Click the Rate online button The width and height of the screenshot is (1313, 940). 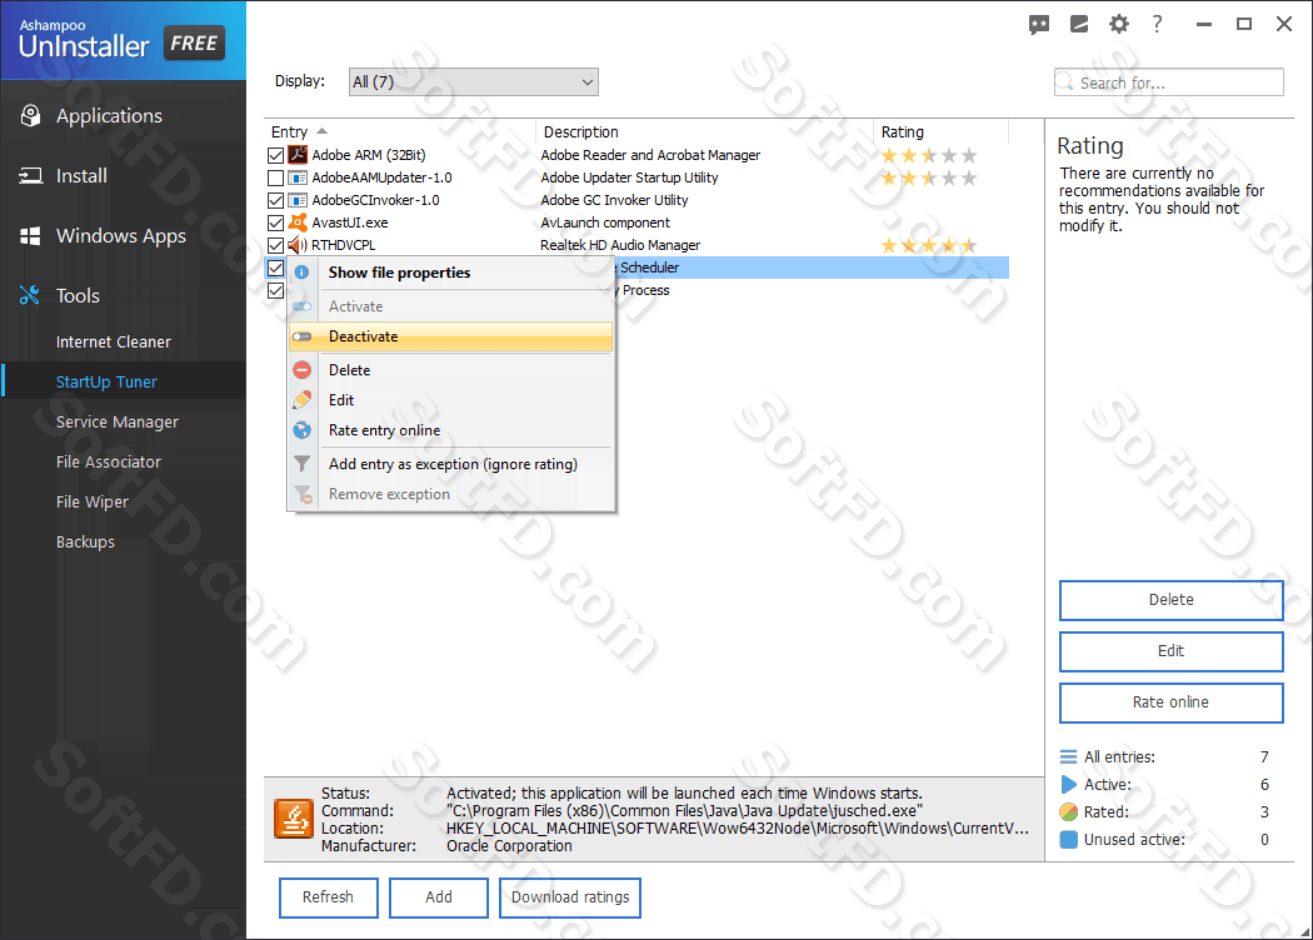pyautogui.click(x=1171, y=702)
